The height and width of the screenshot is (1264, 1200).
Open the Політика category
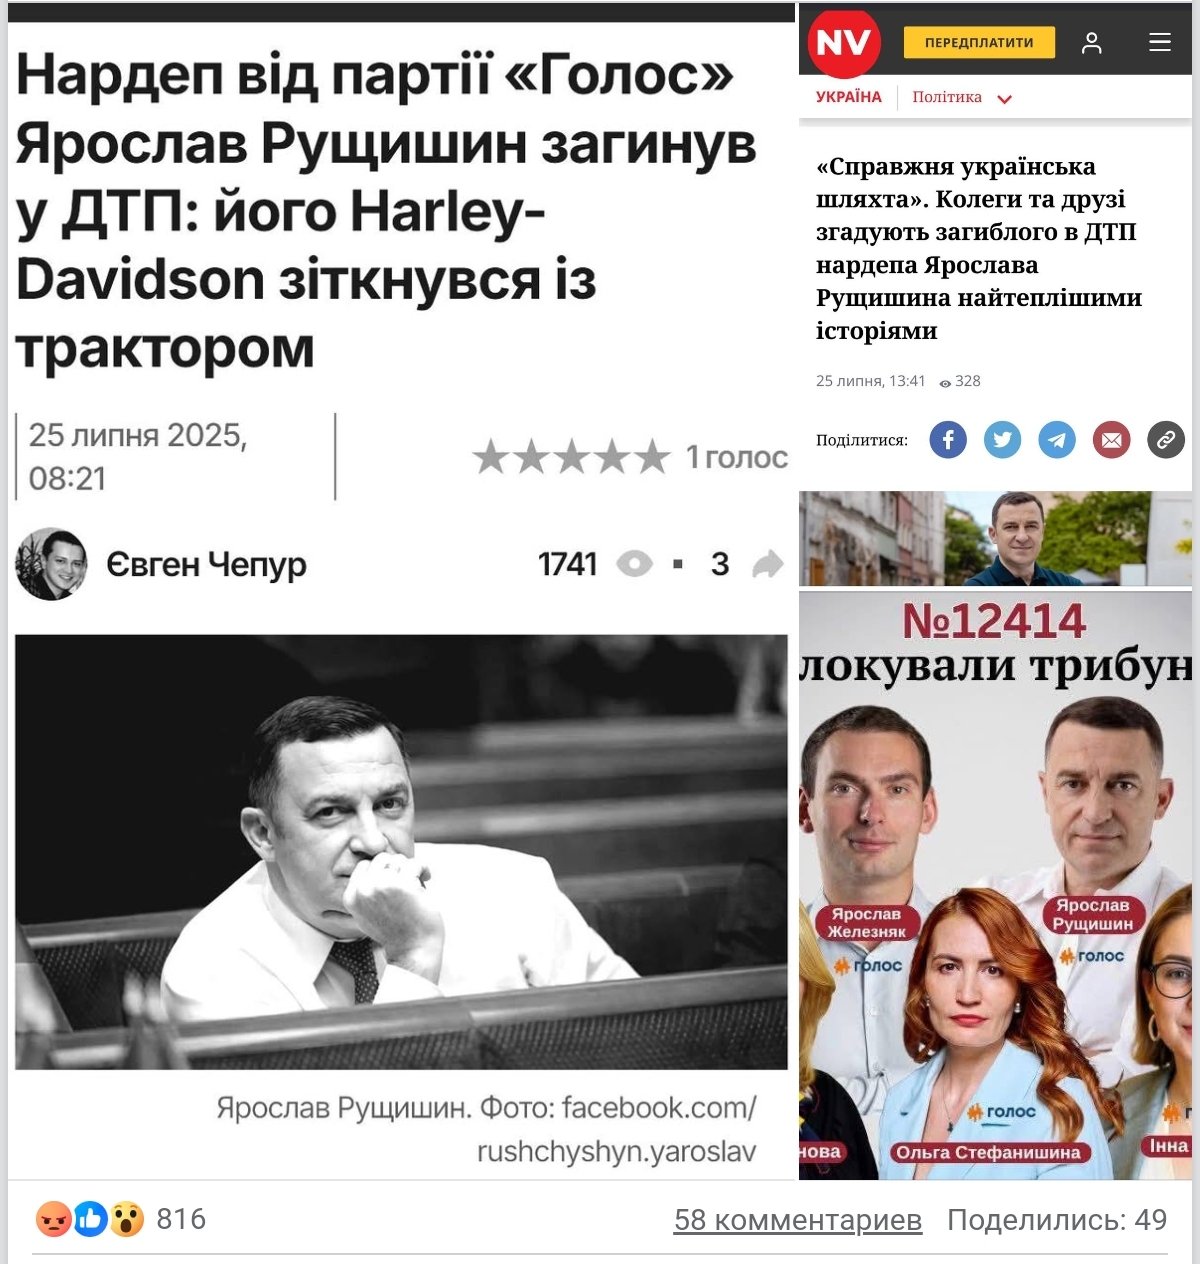[947, 97]
